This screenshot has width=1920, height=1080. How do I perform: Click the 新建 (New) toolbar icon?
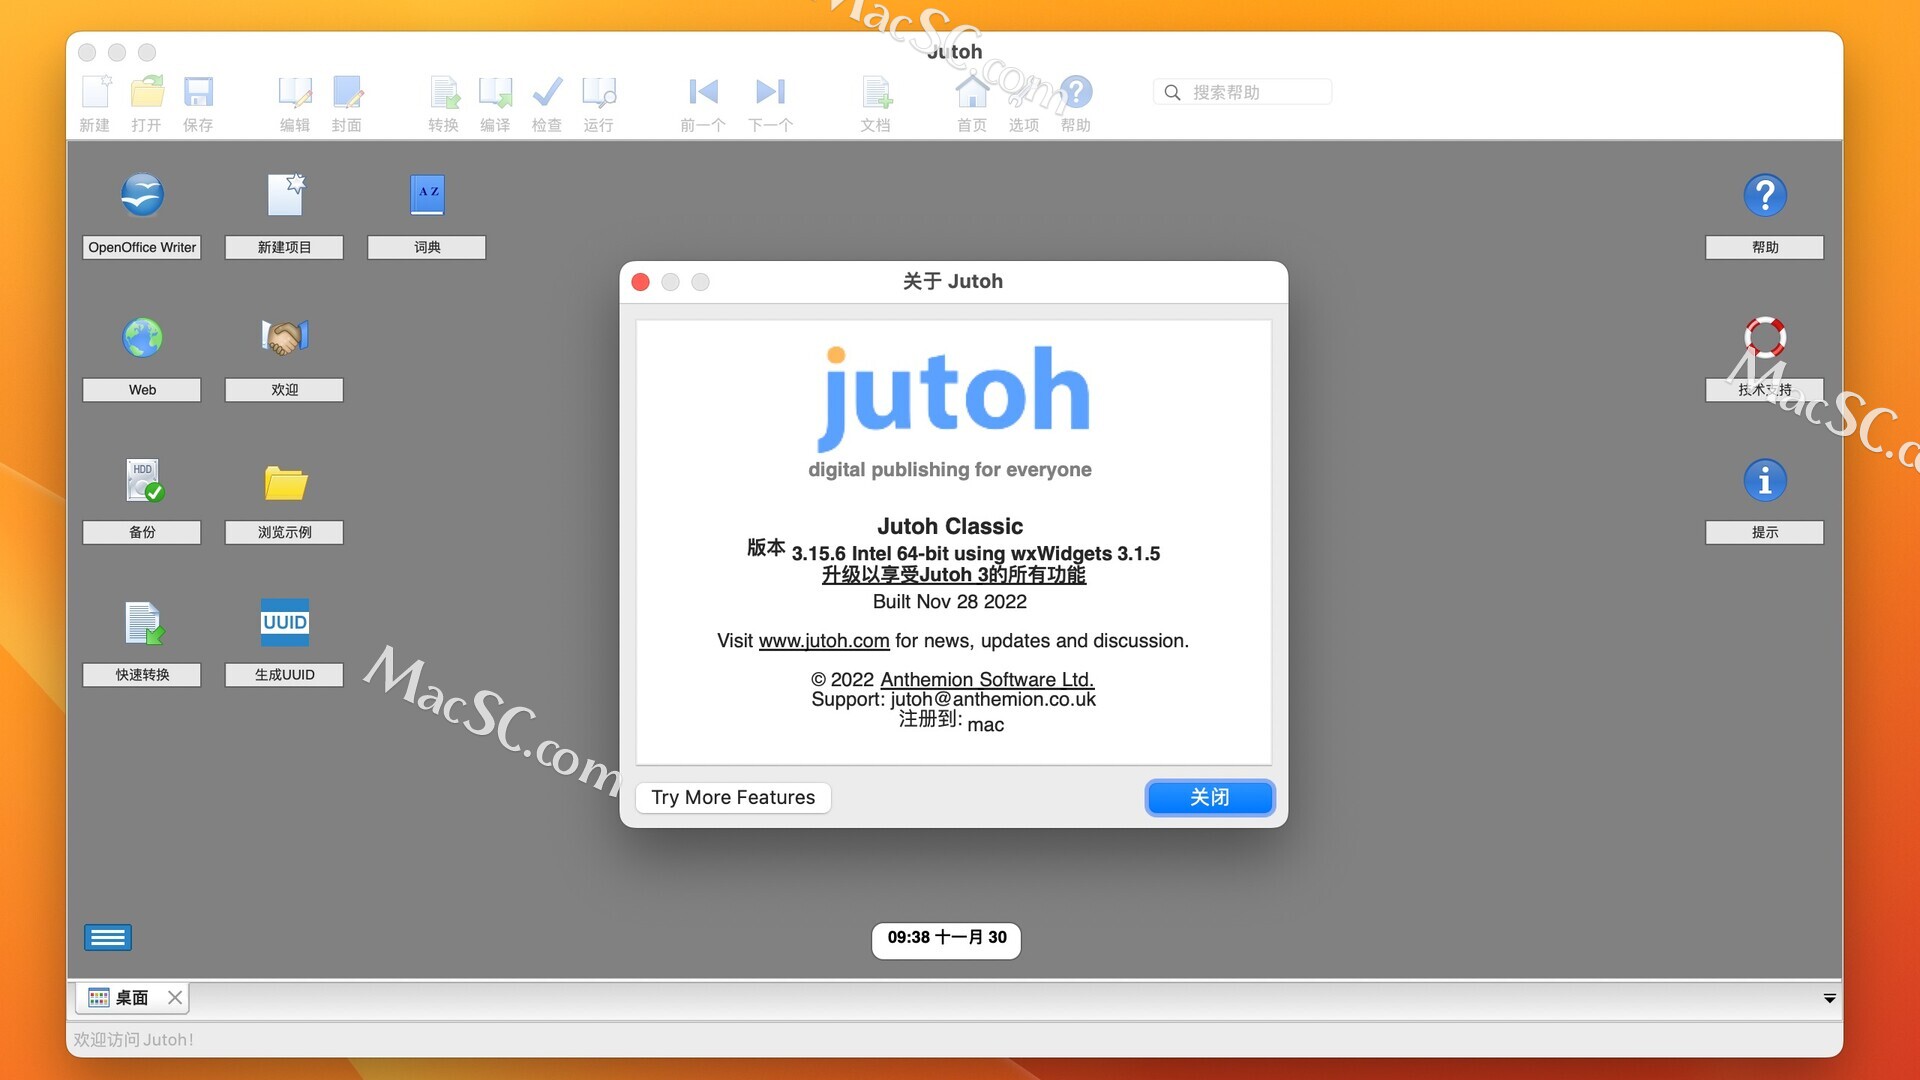[96, 92]
